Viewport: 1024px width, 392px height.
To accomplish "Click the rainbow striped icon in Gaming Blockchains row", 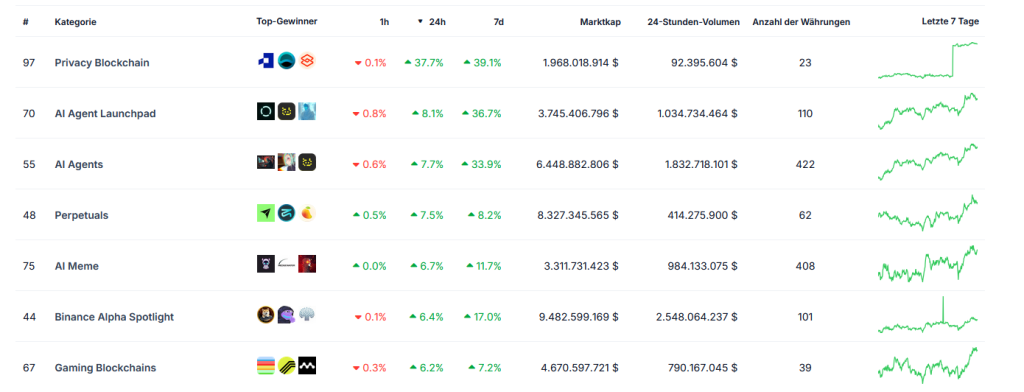I will click(x=266, y=366).
